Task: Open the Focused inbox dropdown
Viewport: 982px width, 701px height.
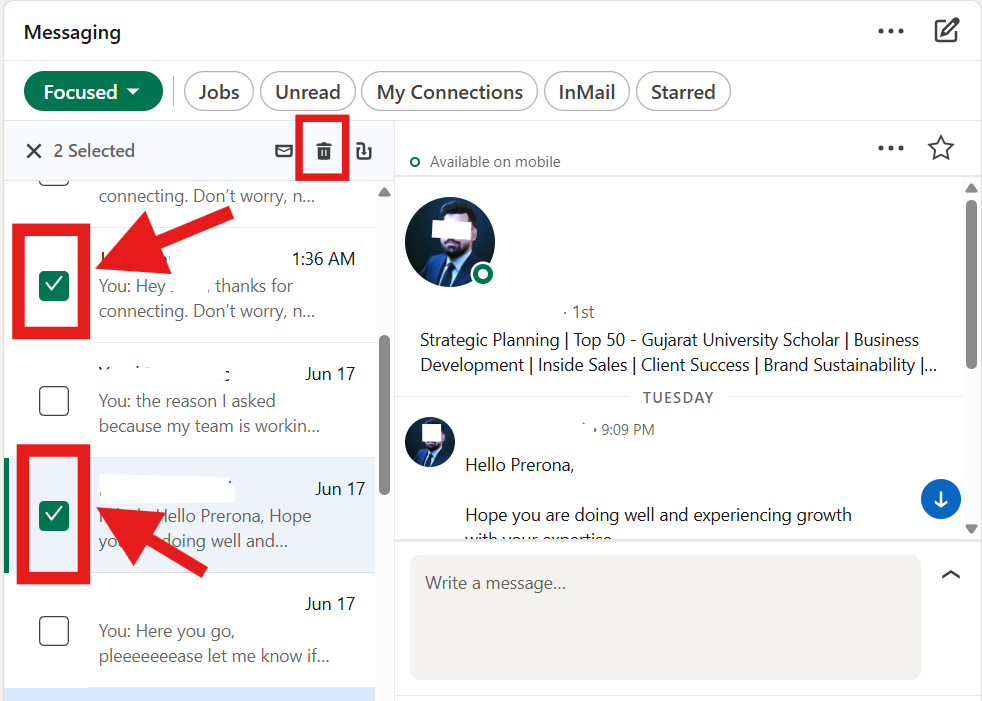Action: tap(93, 91)
